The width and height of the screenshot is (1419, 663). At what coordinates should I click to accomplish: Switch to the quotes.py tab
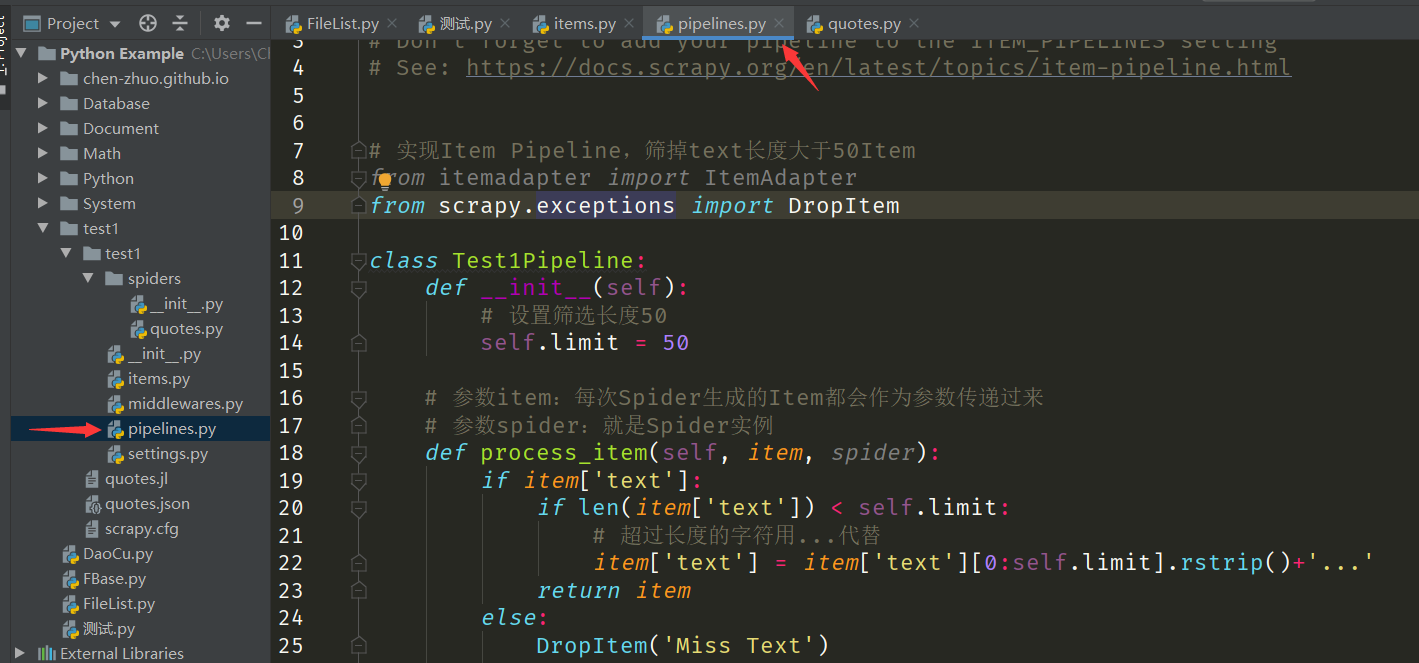[861, 24]
